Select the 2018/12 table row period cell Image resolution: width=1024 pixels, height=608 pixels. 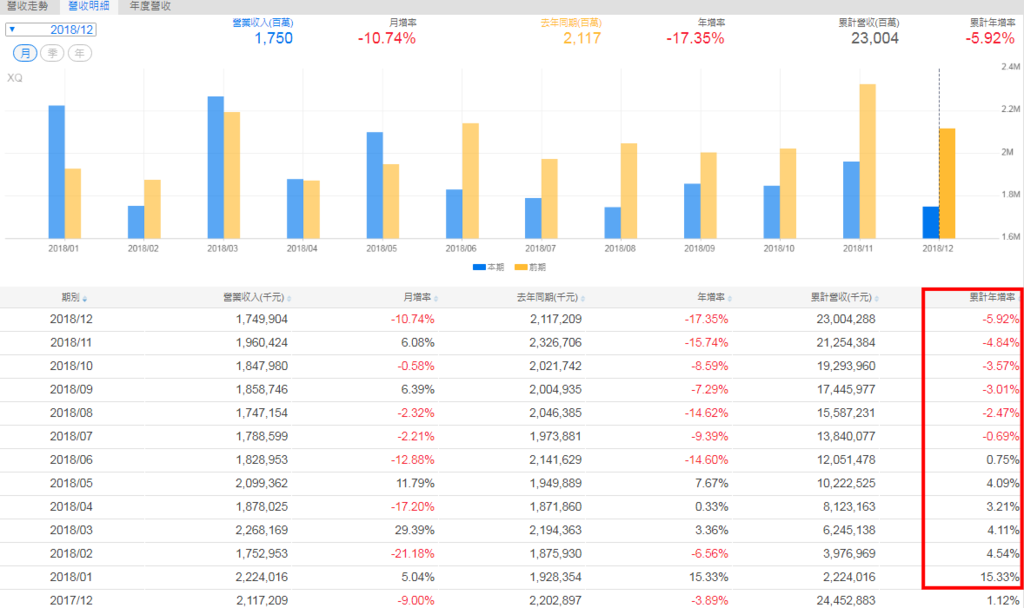(71, 319)
